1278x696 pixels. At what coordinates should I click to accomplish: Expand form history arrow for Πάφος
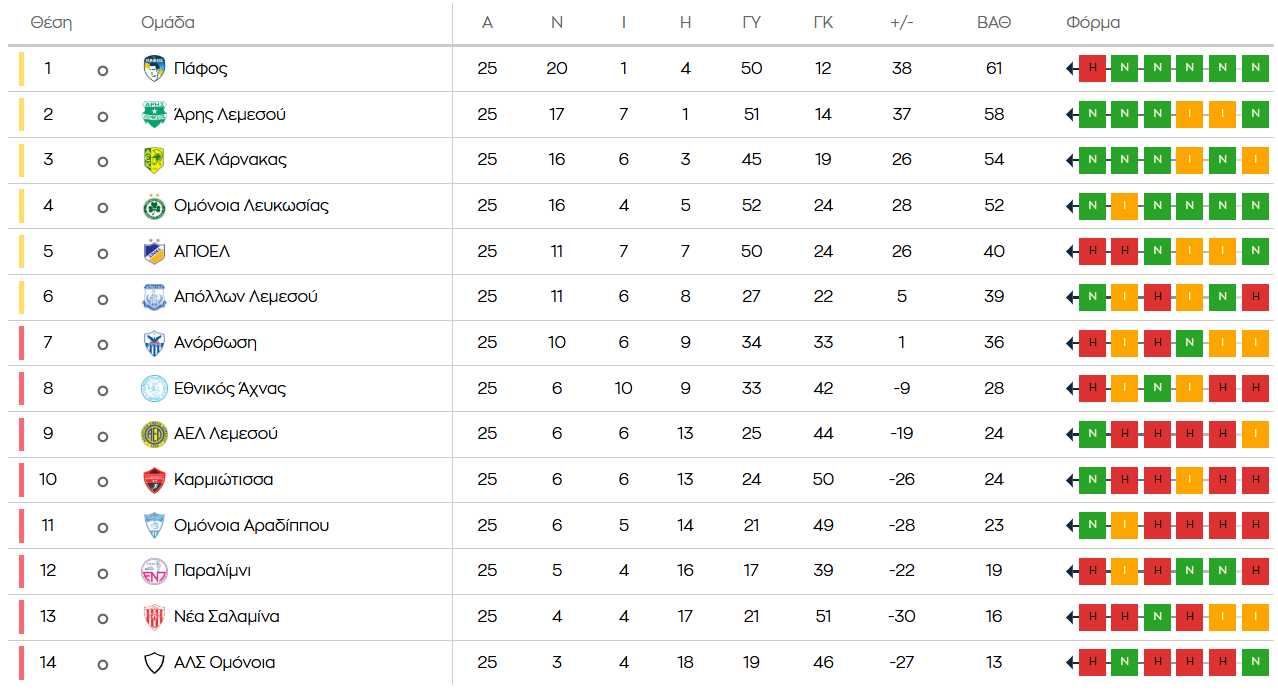tap(1071, 69)
